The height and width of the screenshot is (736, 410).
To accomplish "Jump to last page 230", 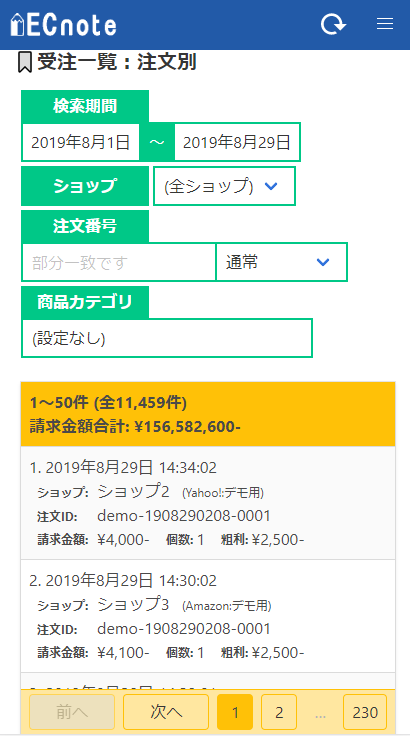I will tap(365, 712).
